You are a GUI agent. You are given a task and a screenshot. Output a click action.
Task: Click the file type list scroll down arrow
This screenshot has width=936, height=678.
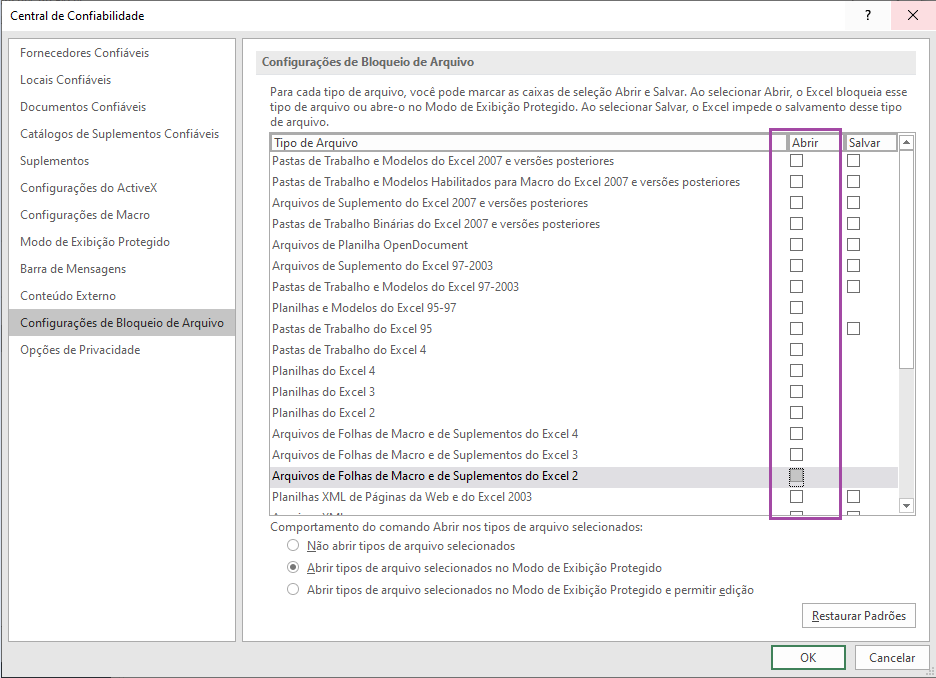(x=906, y=506)
